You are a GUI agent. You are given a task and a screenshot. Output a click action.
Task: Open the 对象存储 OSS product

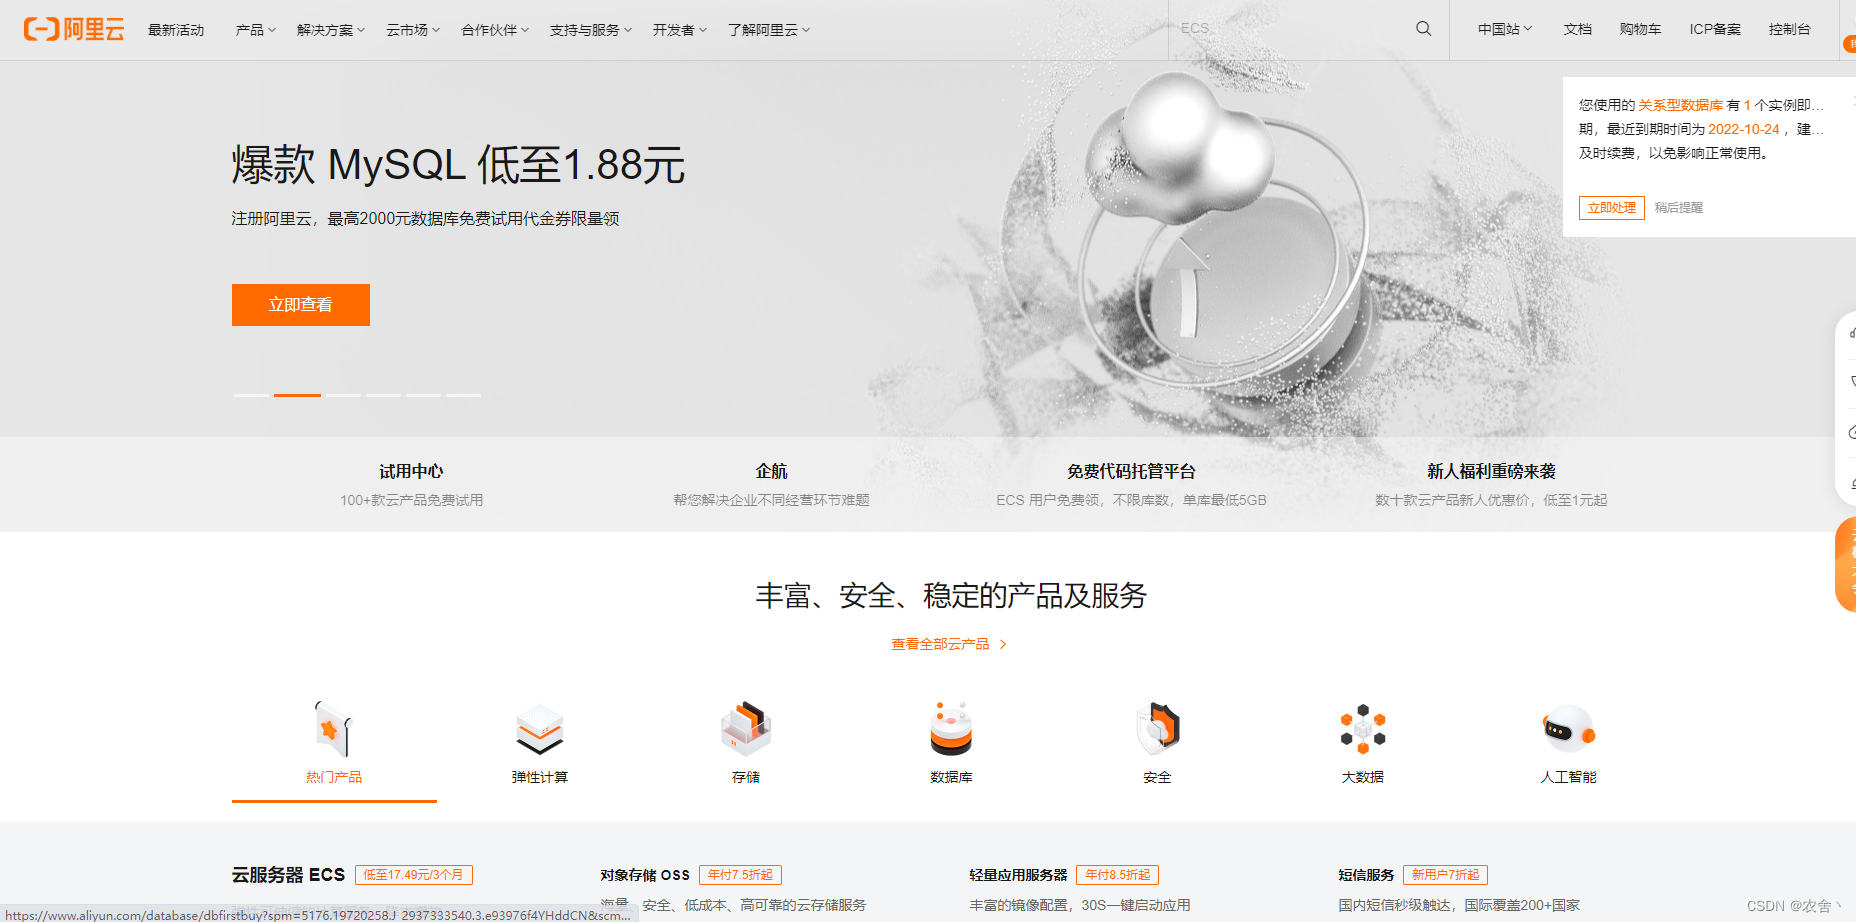coord(645,875)
